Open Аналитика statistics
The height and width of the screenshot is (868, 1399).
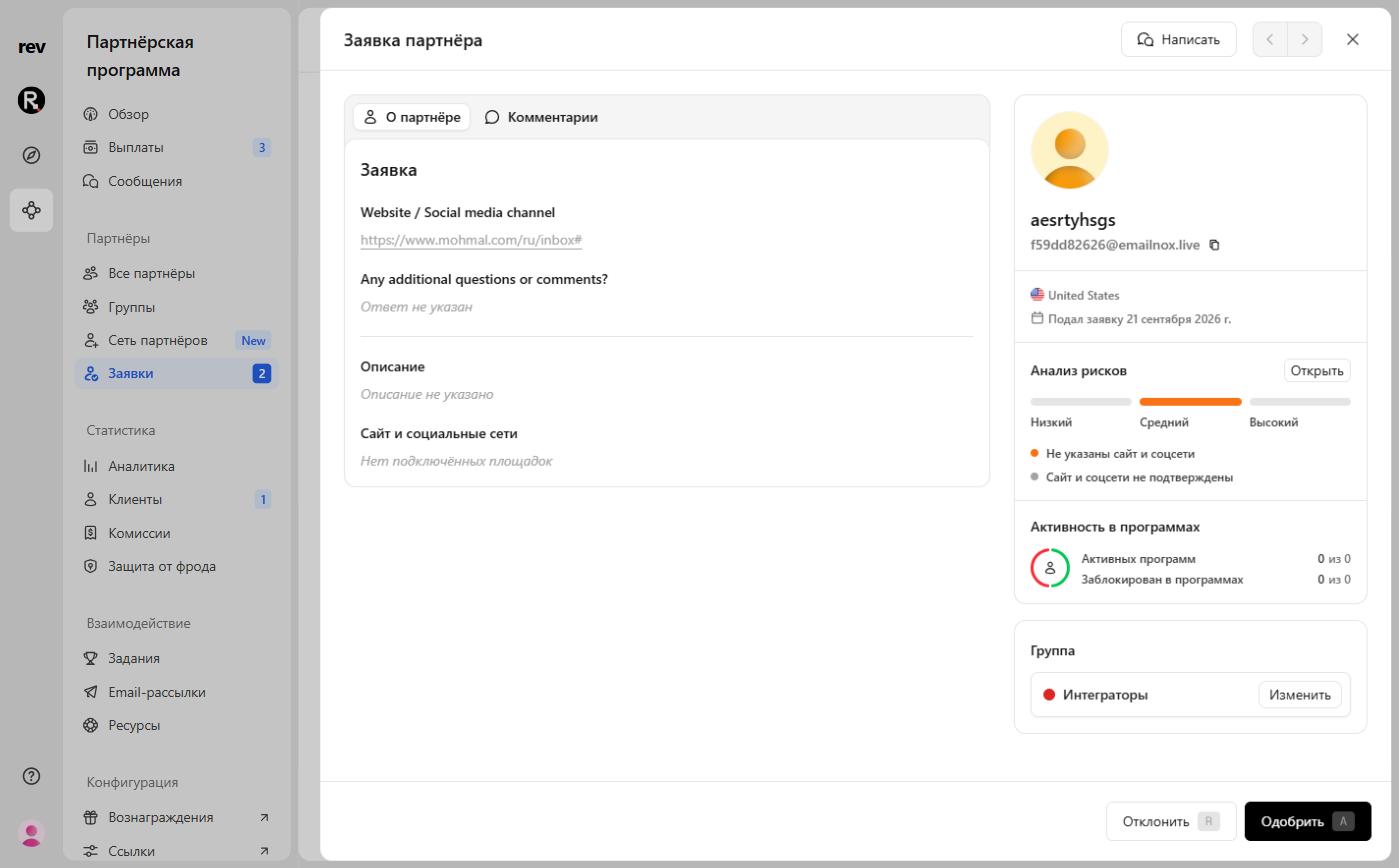click(176, 466)
